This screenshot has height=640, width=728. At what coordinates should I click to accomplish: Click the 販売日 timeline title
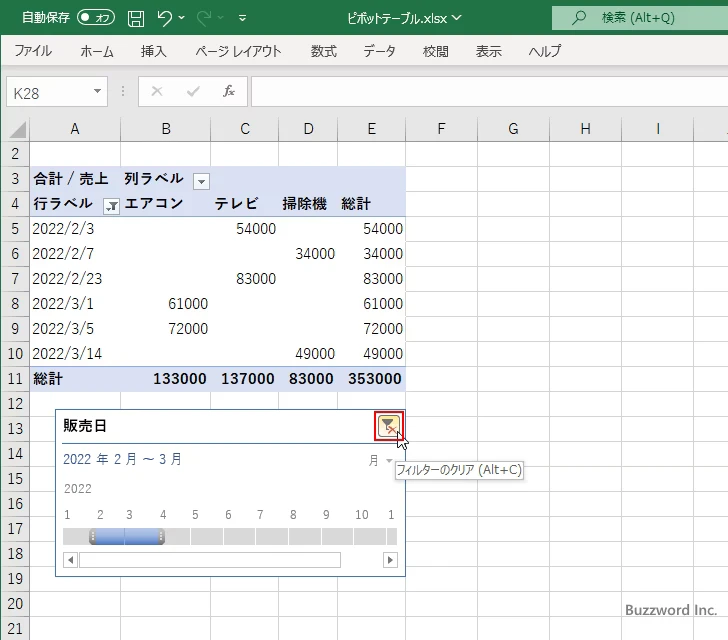click(x=85, y=425)
